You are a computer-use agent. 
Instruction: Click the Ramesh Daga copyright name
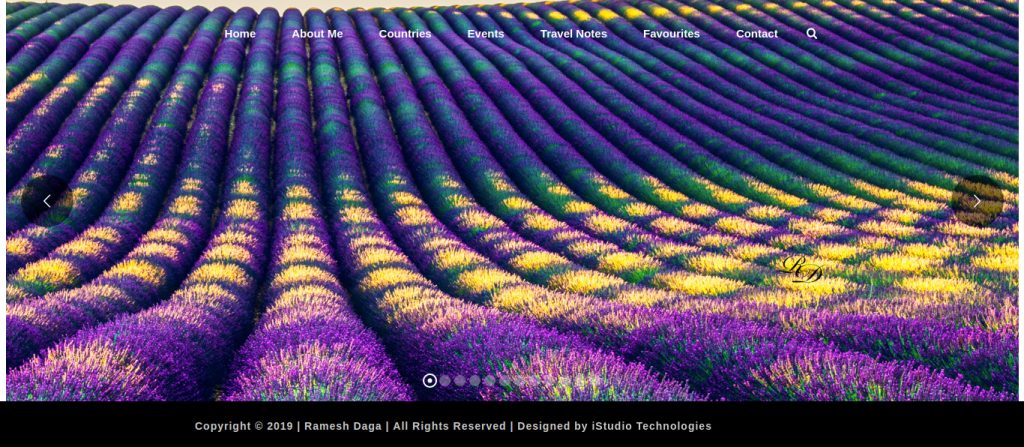click(x=343, y=426)
